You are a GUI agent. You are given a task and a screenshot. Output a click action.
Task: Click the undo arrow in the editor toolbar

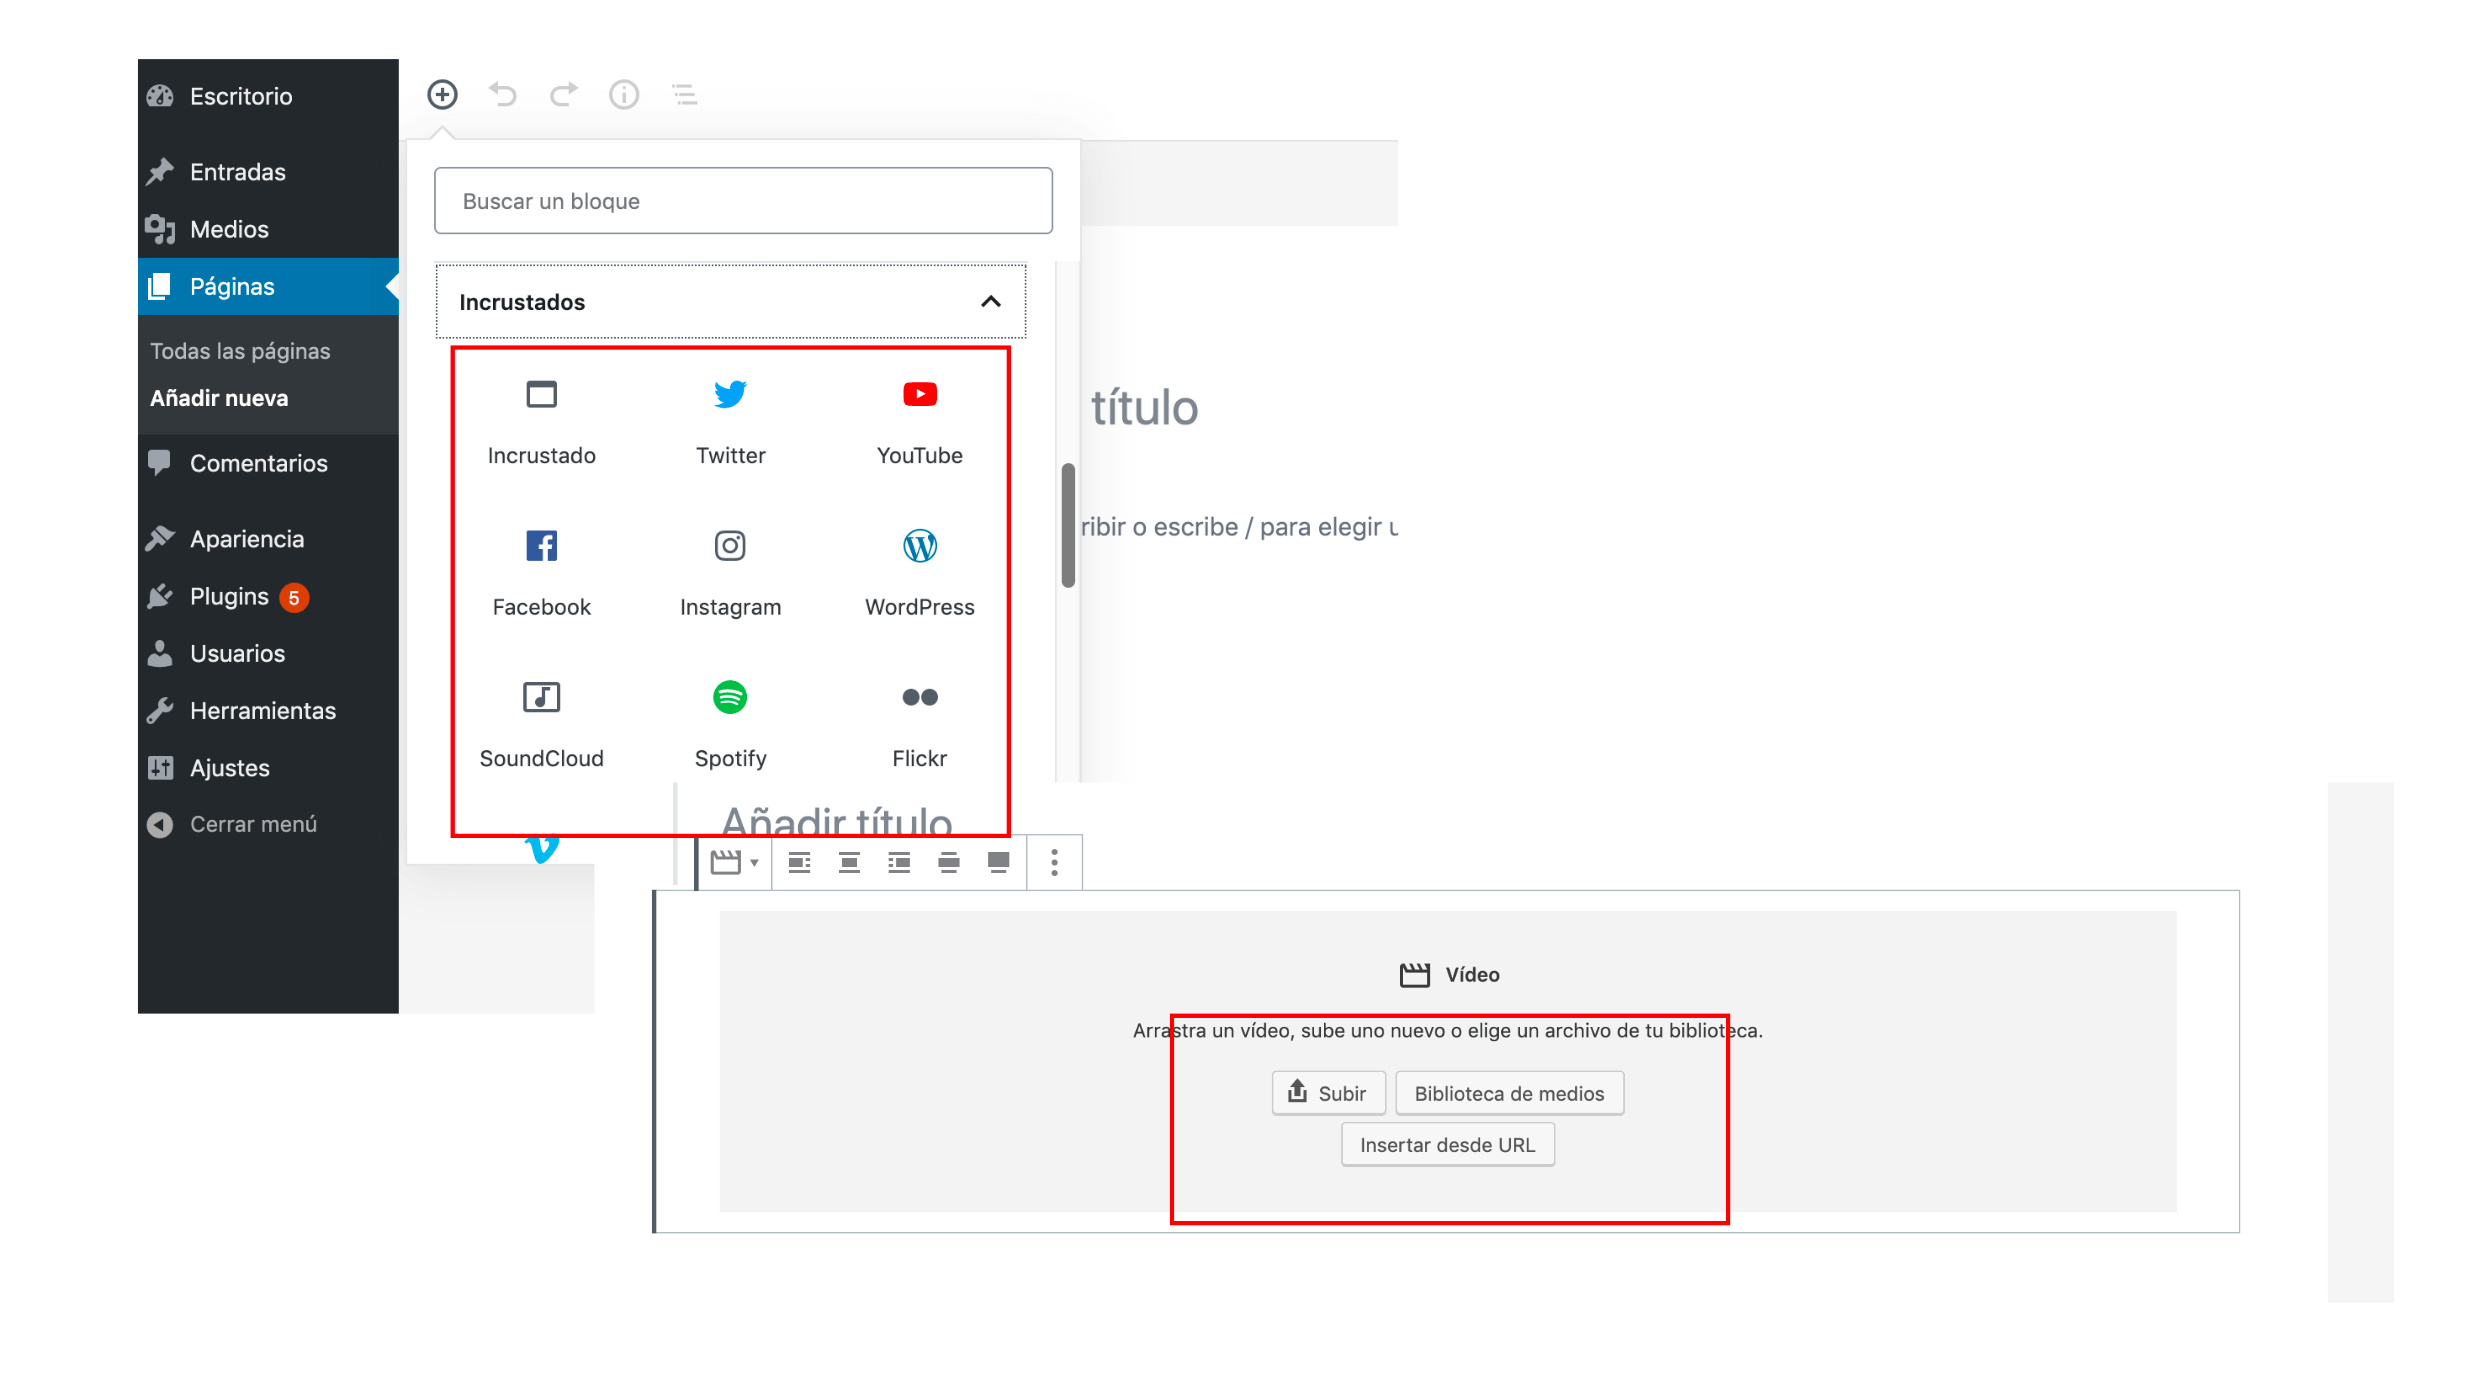coord(503,94)
